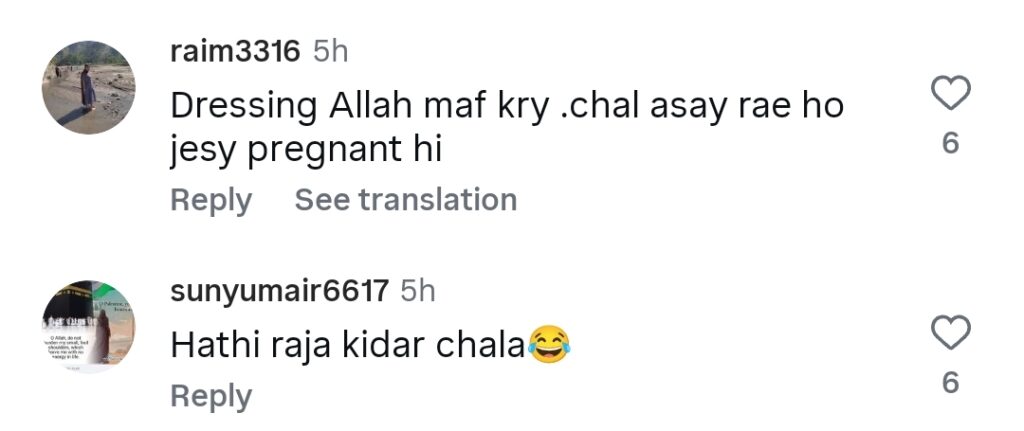Select the 'Dressing Allah maf kry' comment line
Image resolution: width=1024 pixels, height=431 pixels.
[x=507, y=107]
